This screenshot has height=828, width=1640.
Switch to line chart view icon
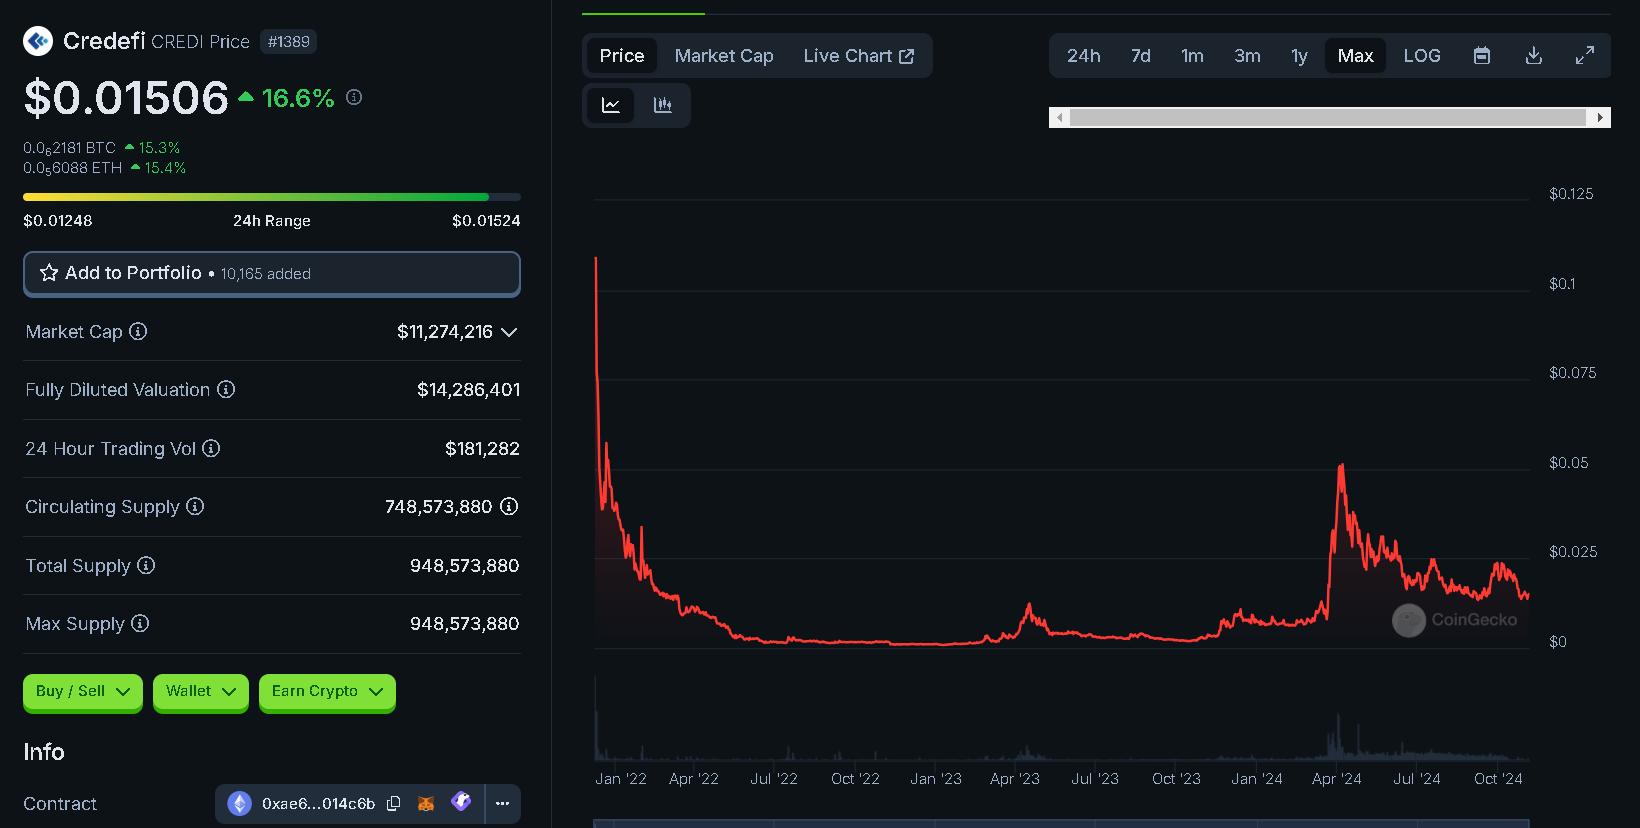click(x=611, y=105)
